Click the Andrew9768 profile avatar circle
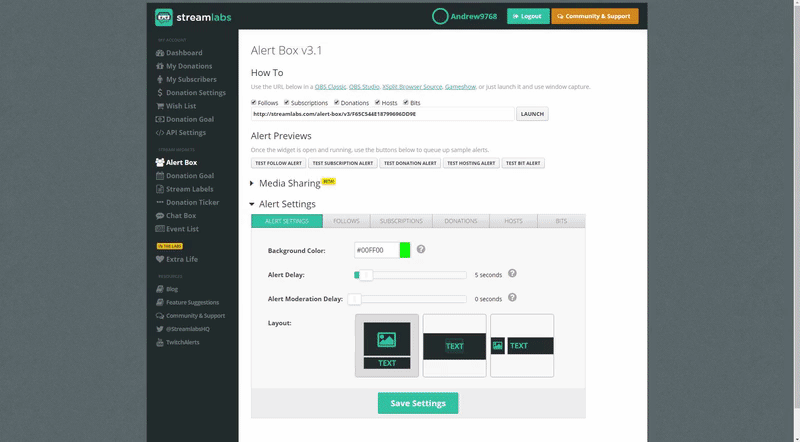The height and width of the screenshot is (442, 800). (x=440, y=16)
